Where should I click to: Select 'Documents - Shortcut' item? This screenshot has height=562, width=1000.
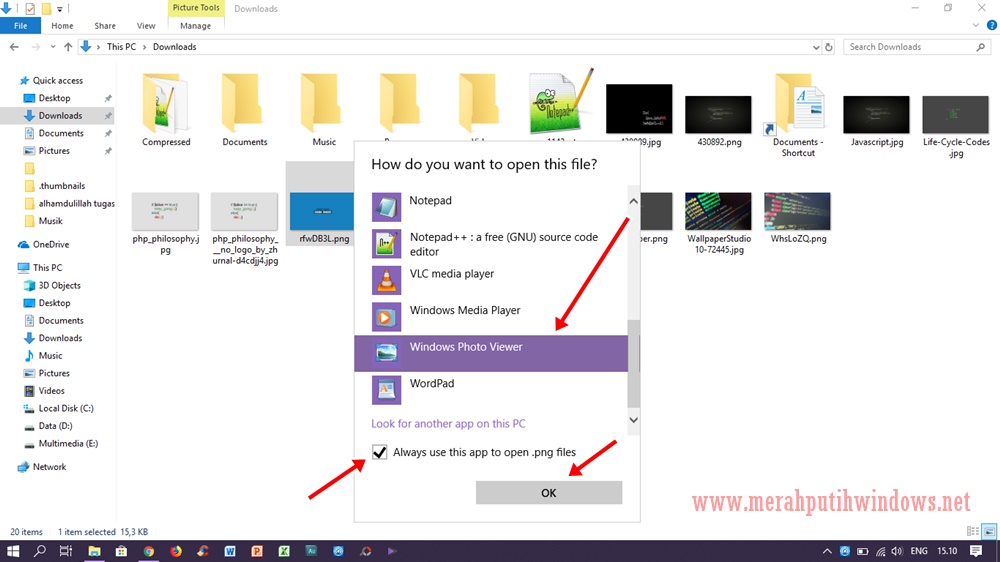tap(797, 115)
